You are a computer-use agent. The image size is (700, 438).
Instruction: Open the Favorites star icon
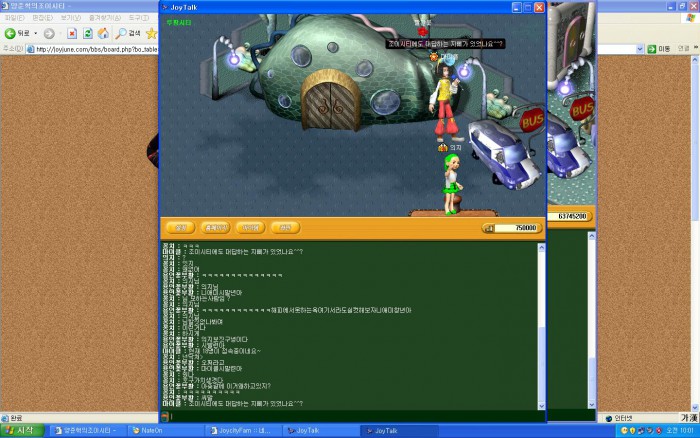[x=152, y=33]
